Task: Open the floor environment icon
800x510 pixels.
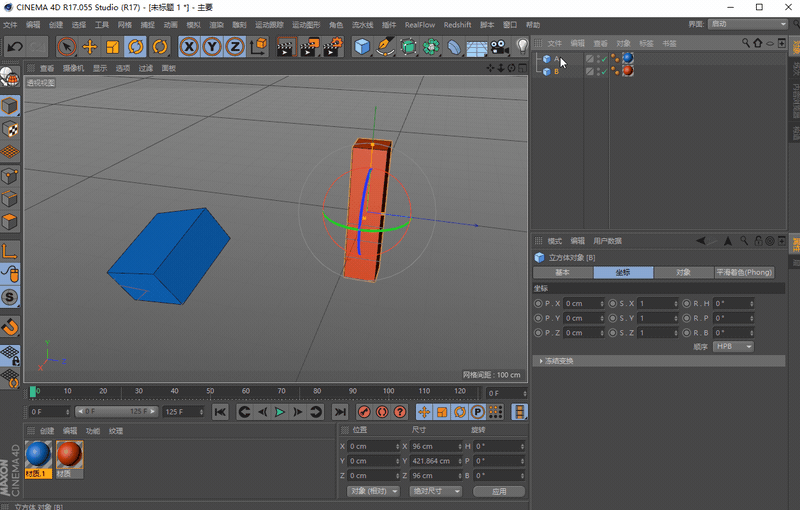Action: coord(477,47)
